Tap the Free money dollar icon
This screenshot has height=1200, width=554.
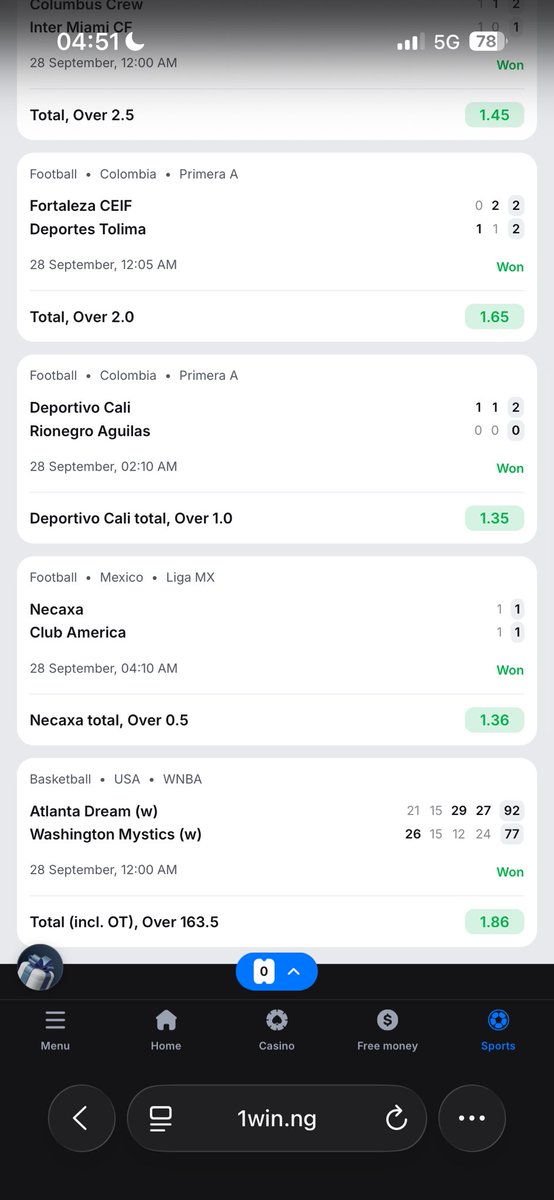pos(388,1020)
